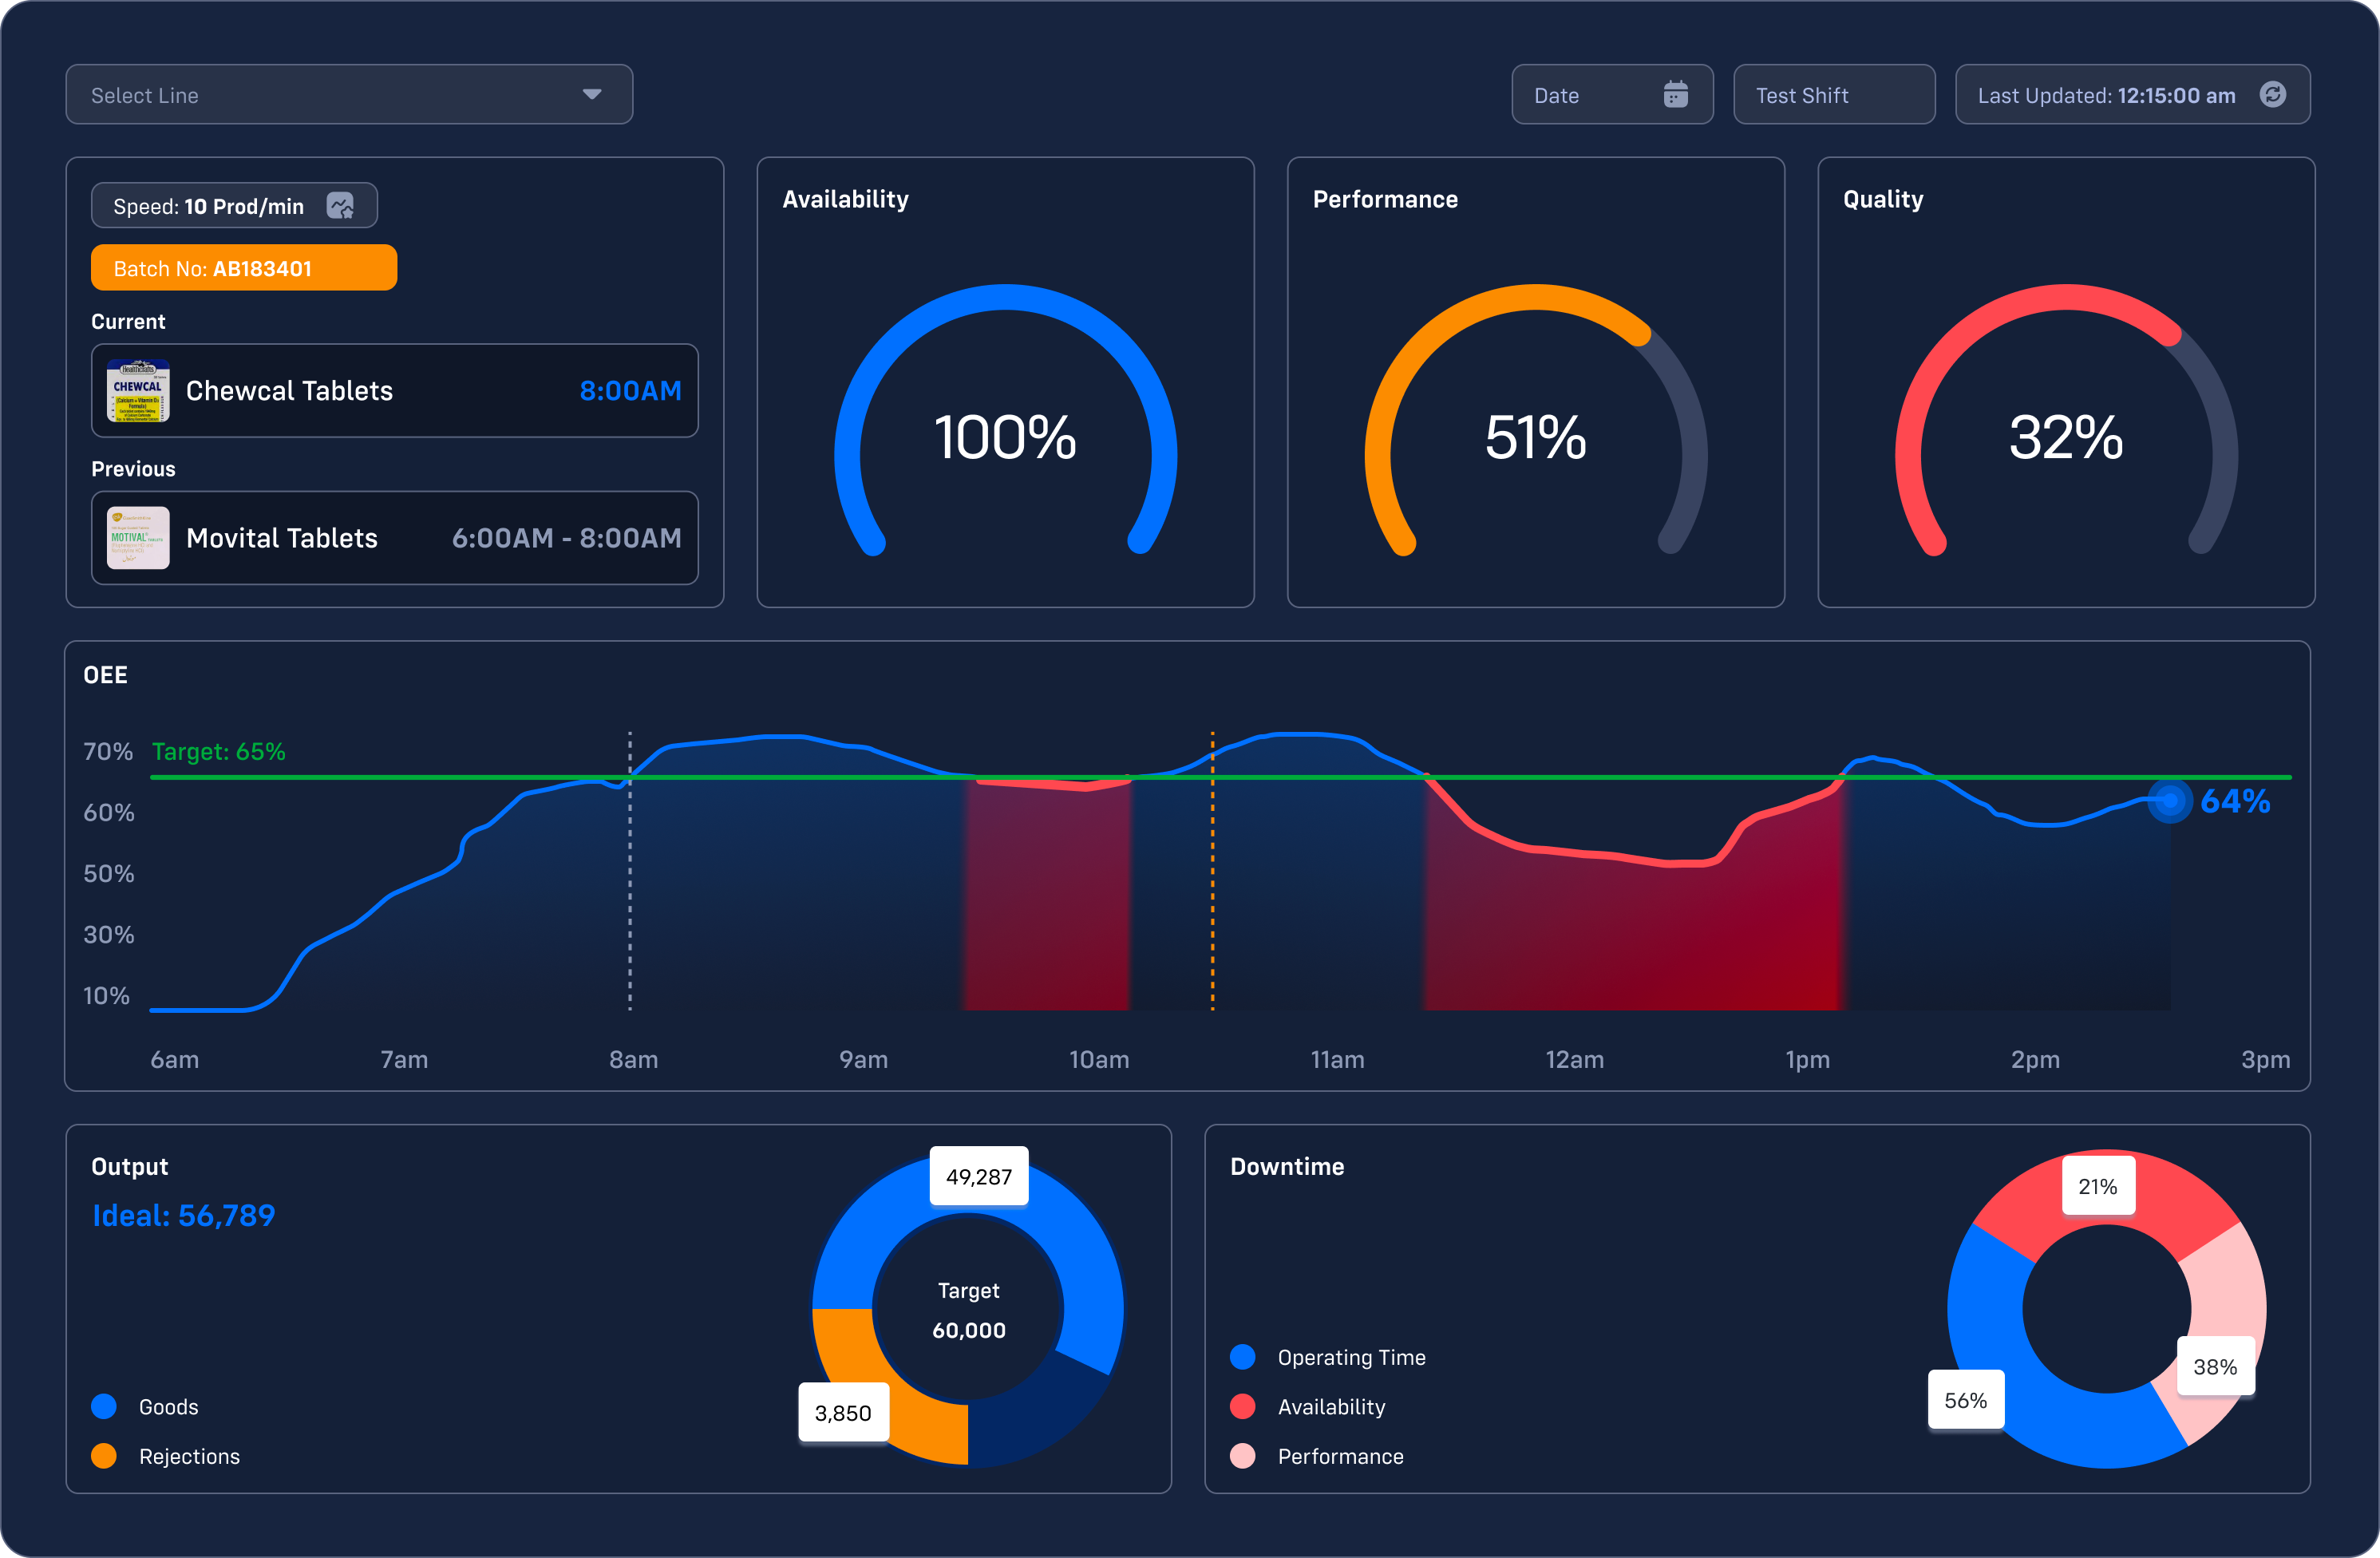The image size is (2380, 1558).
Task: Click the 64% current OEE marker
Action: [x=2169, y=801]
